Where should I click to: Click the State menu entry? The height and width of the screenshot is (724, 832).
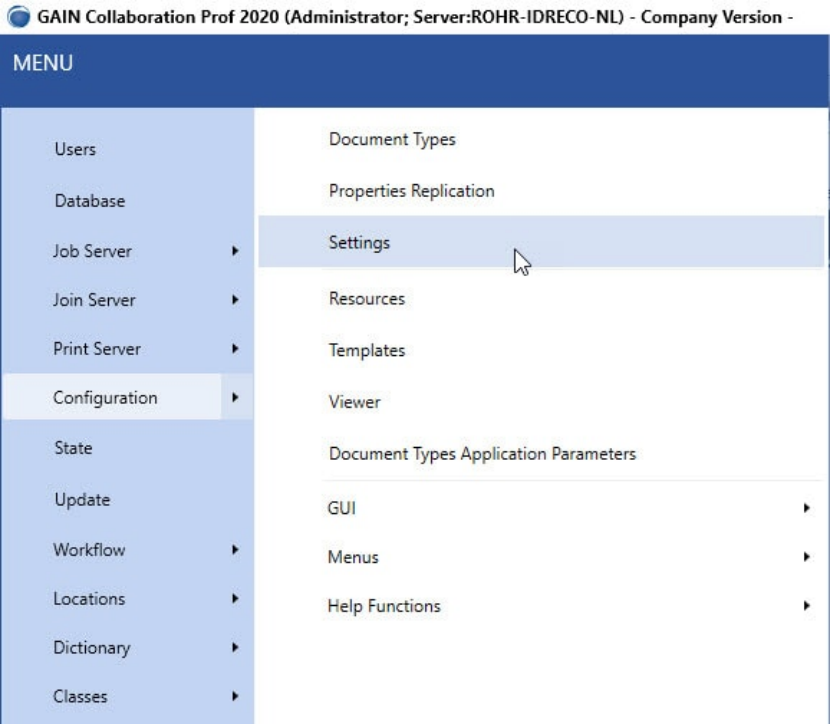pos(73,448)
